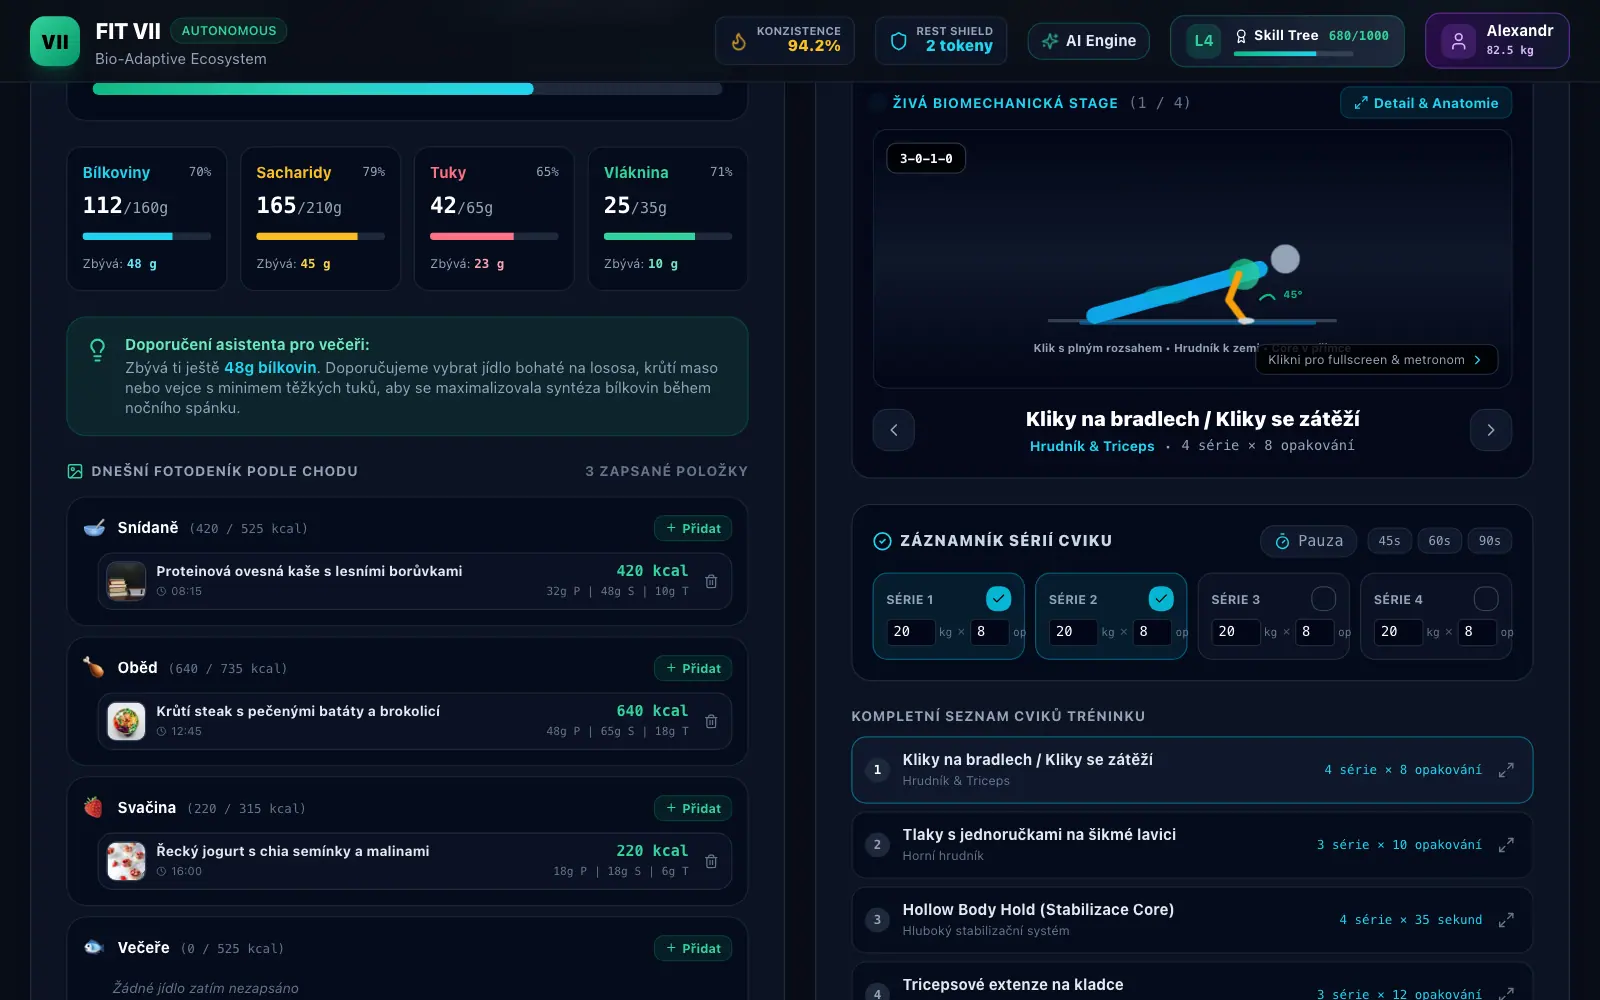Click the Skill Tree progress bar
The width and height of the screenshot is (1600, 1000).
(1293, 54)
